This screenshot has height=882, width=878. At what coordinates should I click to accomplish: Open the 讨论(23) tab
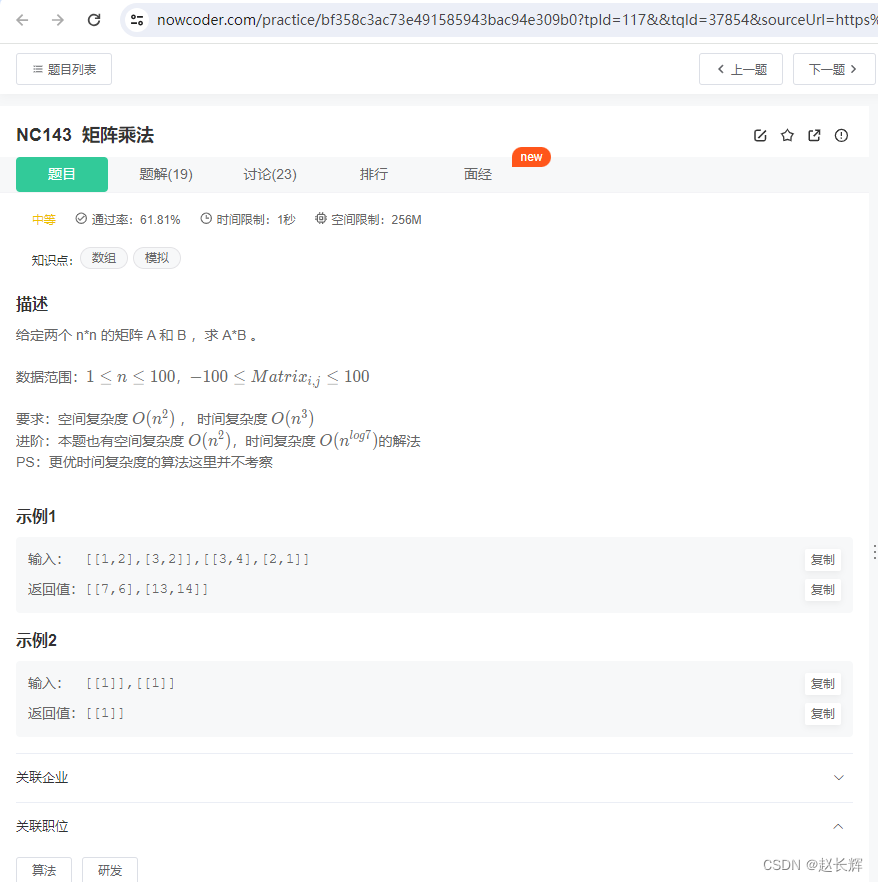(x=269, y=174)
